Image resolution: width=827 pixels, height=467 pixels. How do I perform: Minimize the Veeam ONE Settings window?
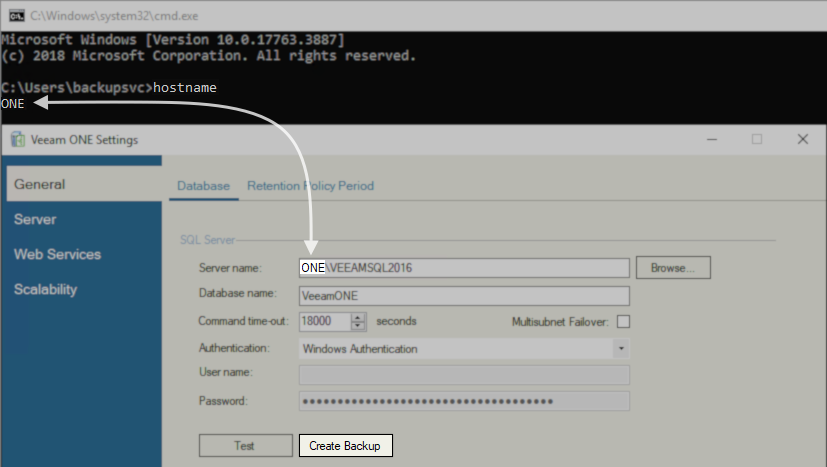712,139
